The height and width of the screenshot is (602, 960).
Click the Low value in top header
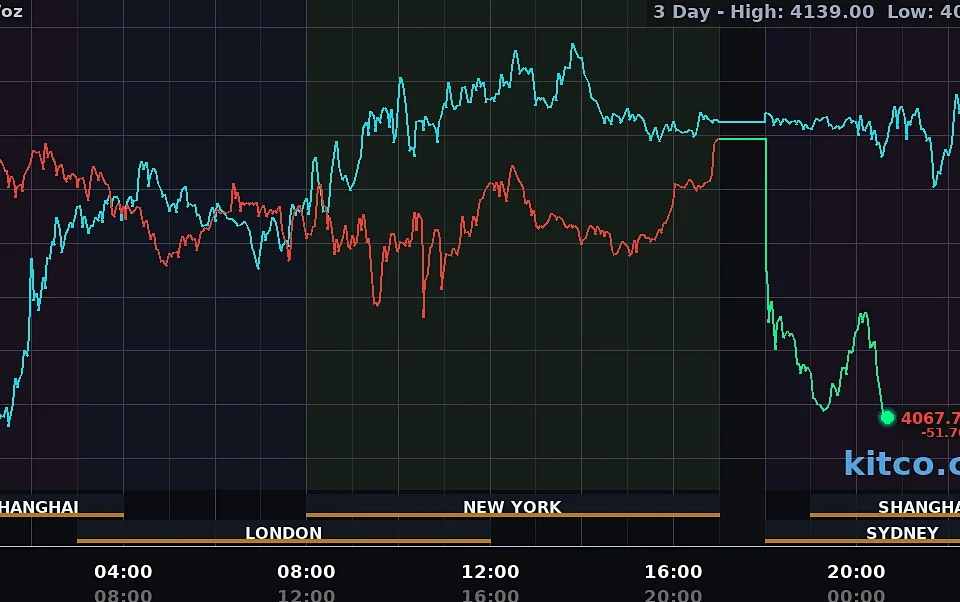(x=923, y=12)
